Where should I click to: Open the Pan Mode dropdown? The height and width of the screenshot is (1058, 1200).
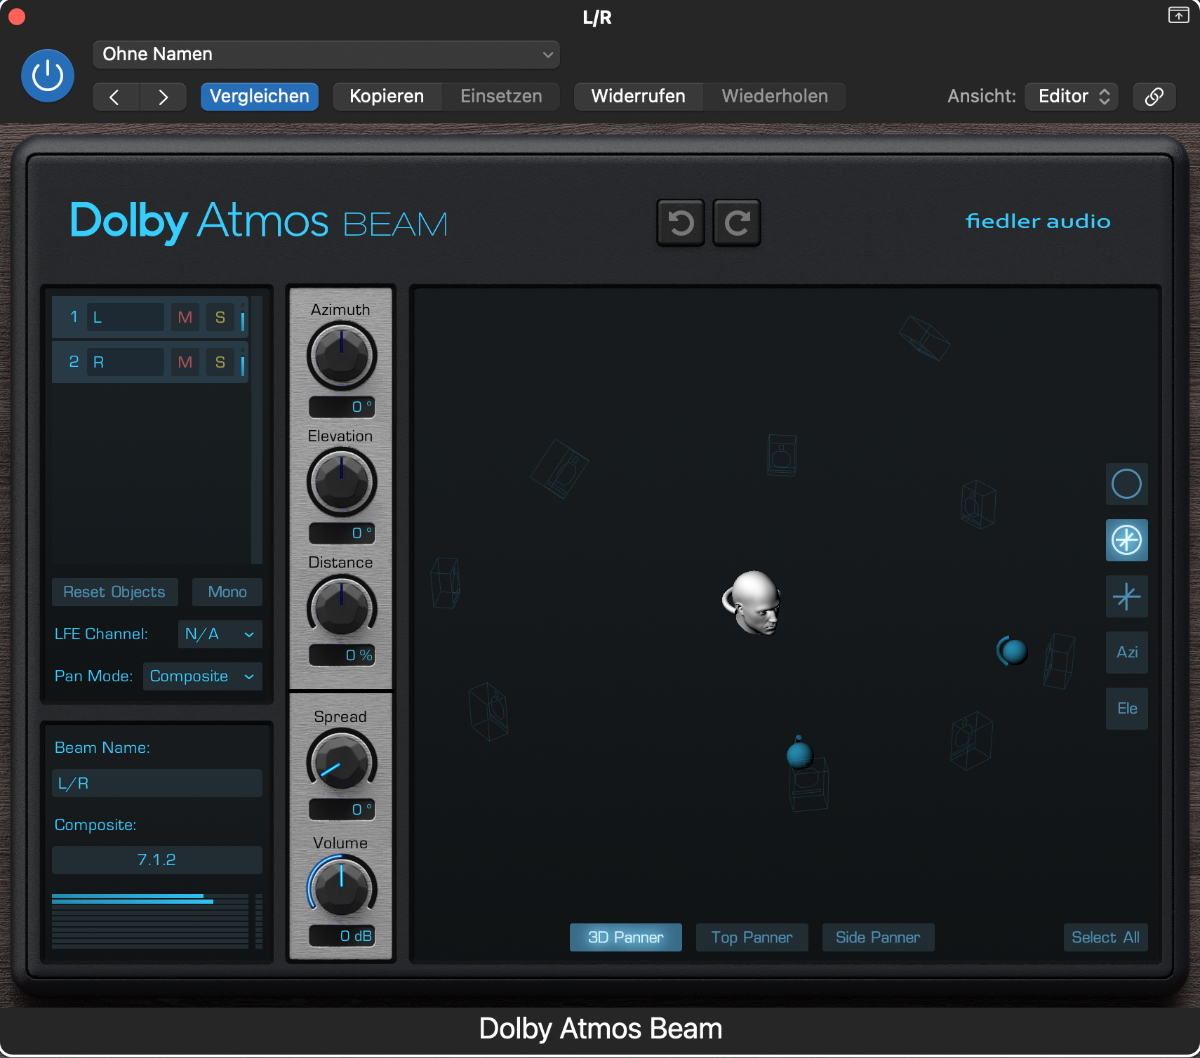point(202,676)
